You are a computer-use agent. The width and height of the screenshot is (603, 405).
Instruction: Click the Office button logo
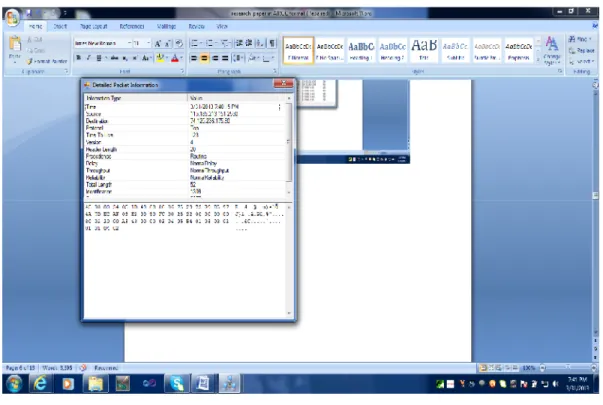[13, 17]
